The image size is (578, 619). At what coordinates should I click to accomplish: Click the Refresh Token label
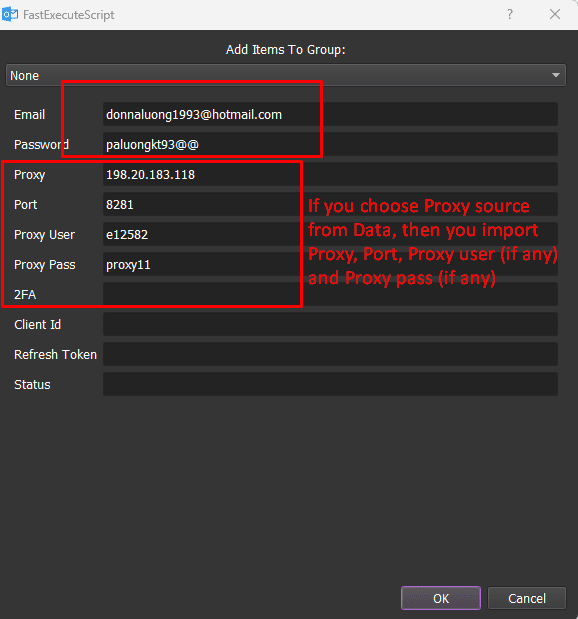[x=55, y=355]
